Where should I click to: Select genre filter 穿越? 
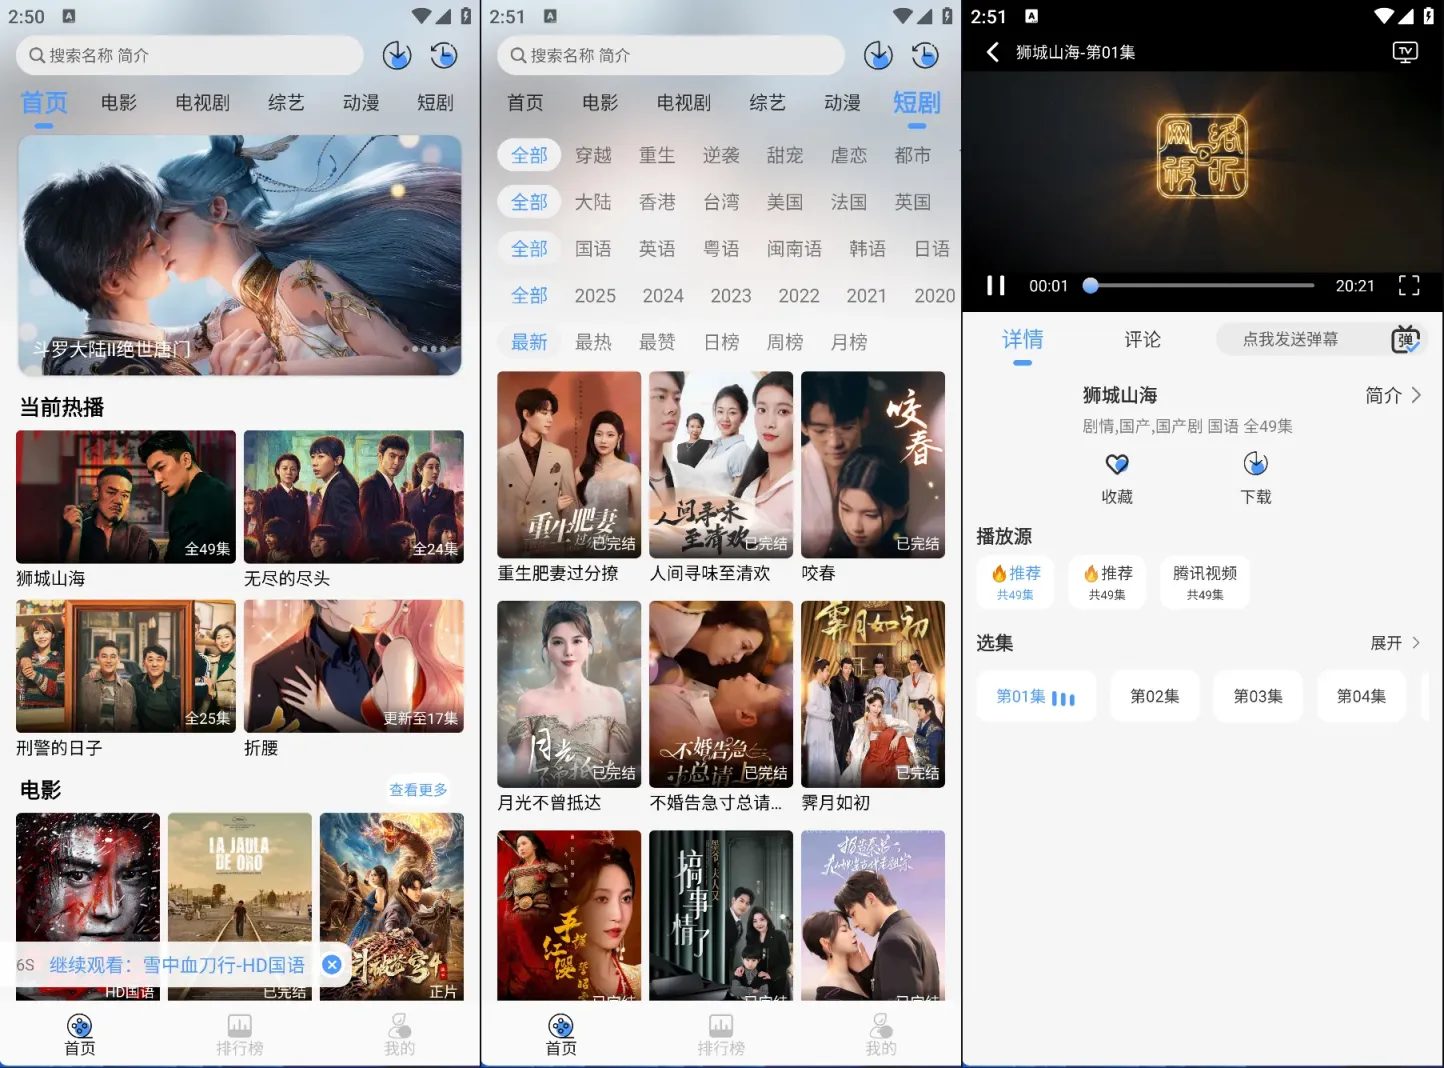(x=593, y=155)
